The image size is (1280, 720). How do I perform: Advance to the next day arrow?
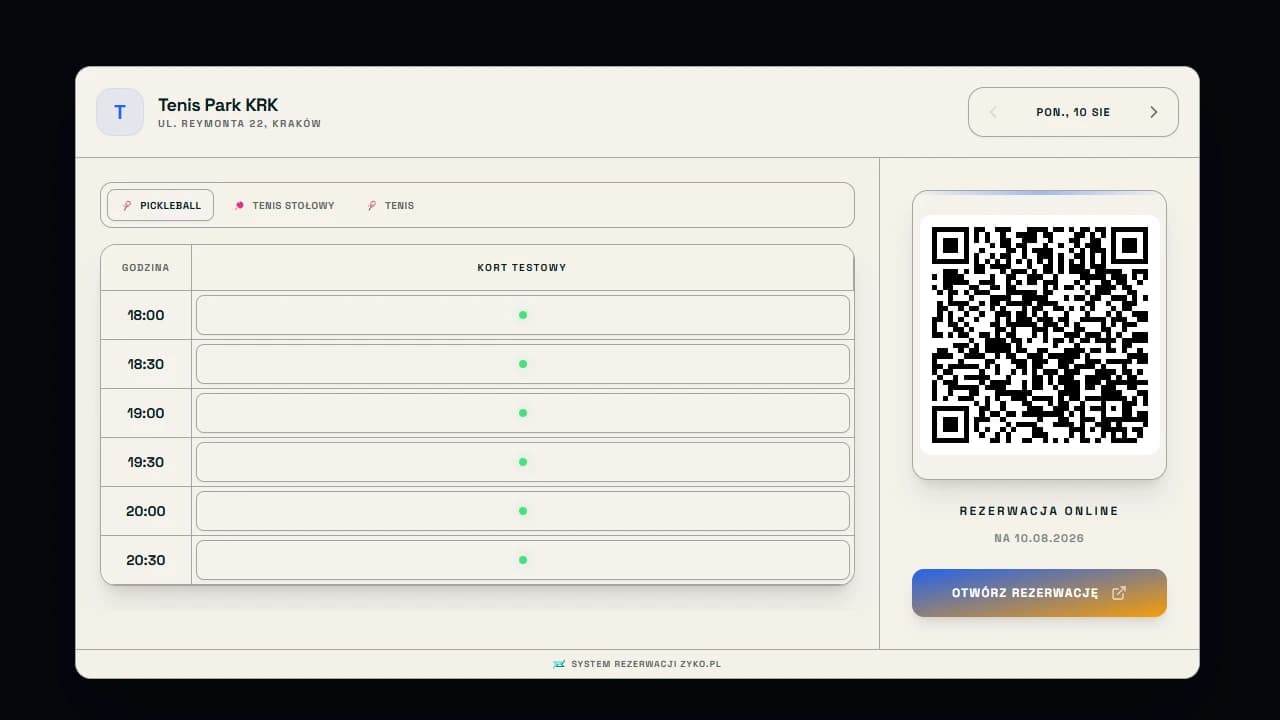1153,112
